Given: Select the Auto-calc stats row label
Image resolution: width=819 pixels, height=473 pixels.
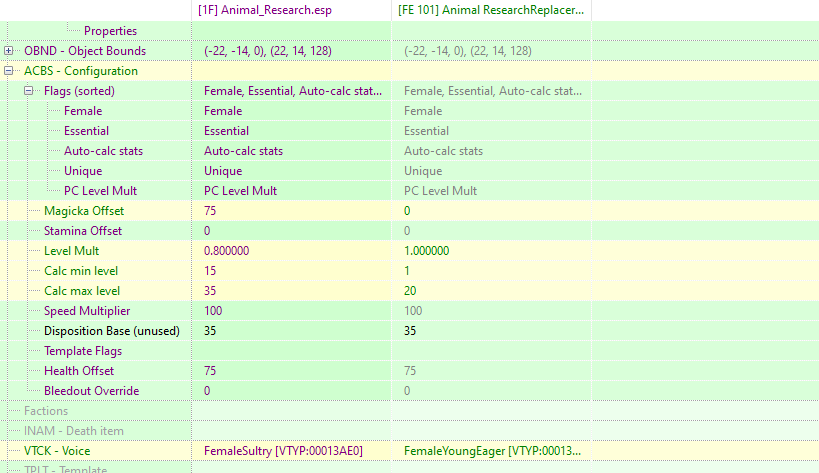Looking at the screenshot, I should (x=103, y=151).
